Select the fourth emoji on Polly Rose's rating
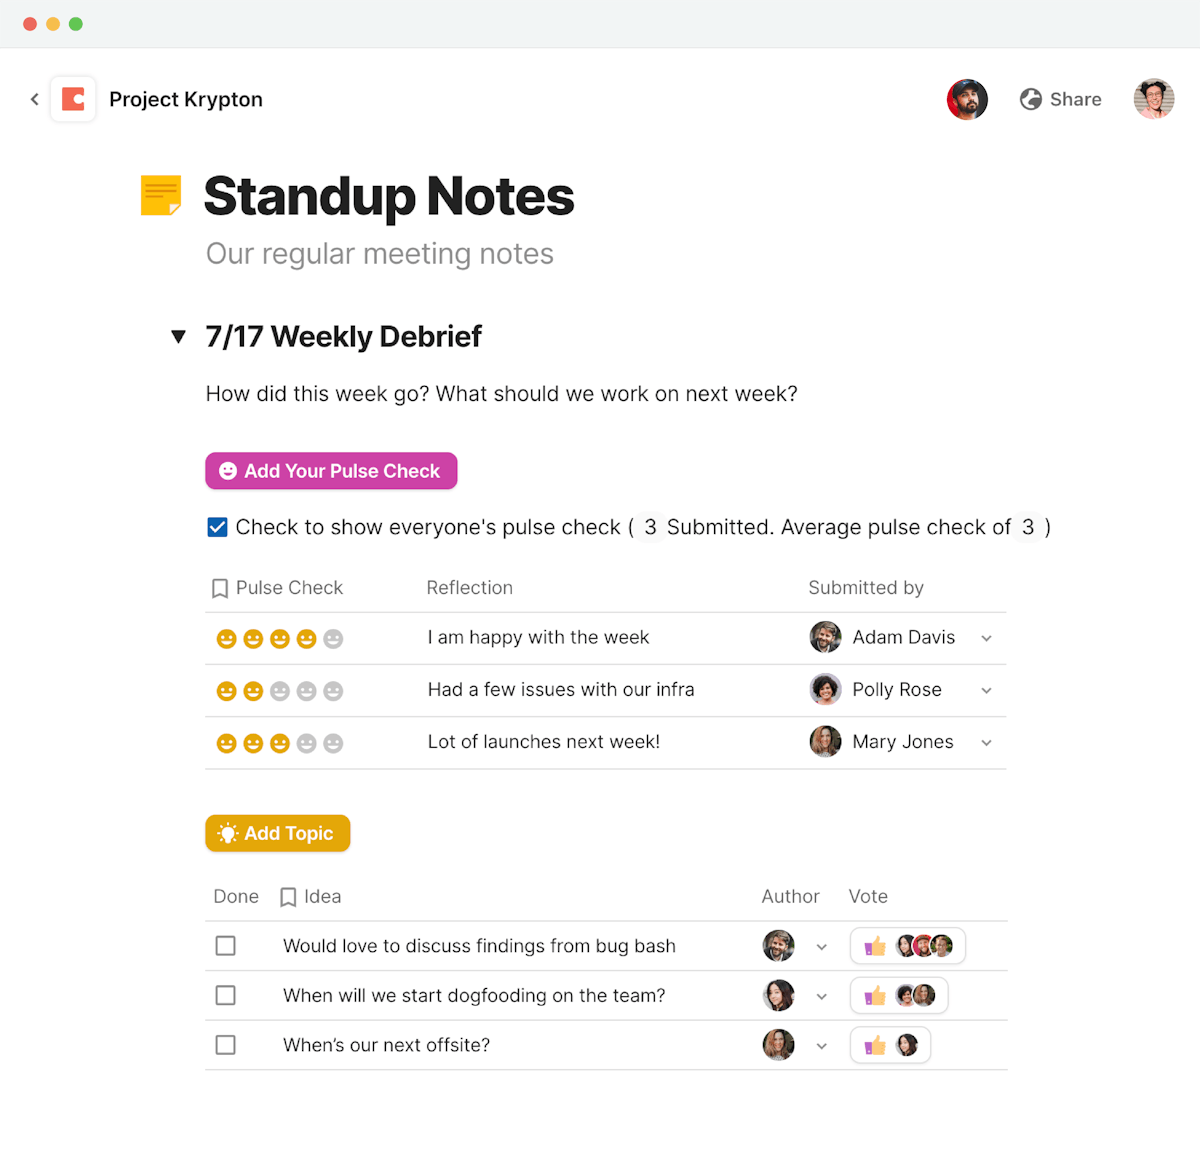The image size is (1200, 1154). click(x=306, y=690)
